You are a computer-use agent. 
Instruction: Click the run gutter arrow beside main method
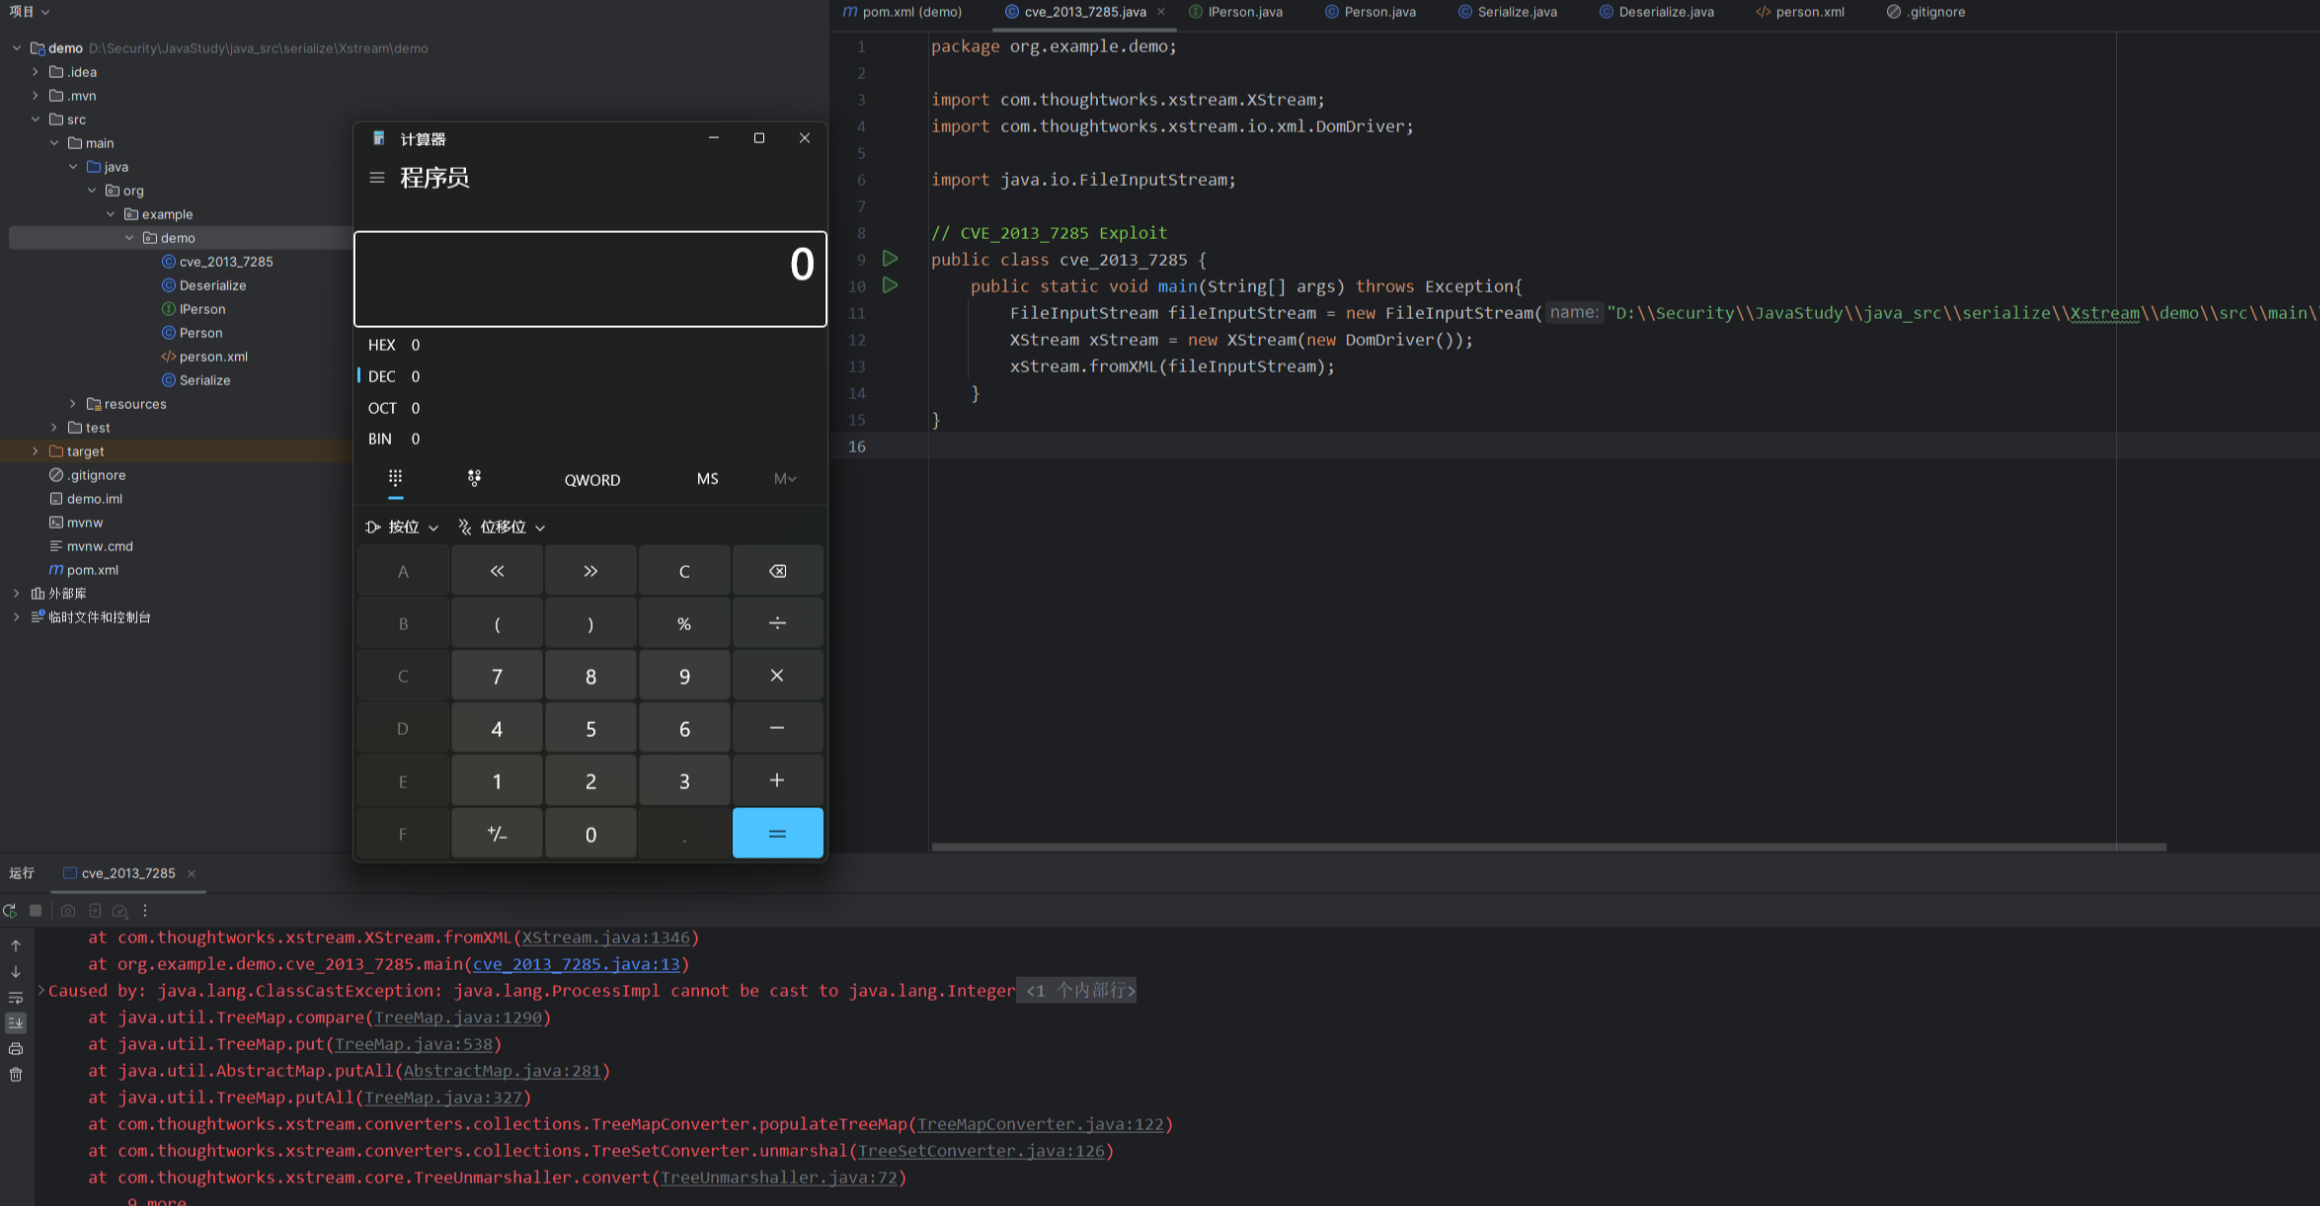(890, 286)
